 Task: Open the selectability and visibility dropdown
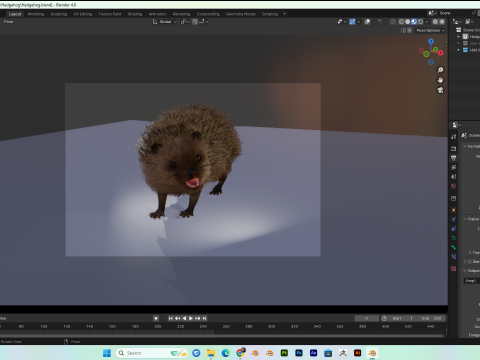pyautogui.click(x=341, y=22)
